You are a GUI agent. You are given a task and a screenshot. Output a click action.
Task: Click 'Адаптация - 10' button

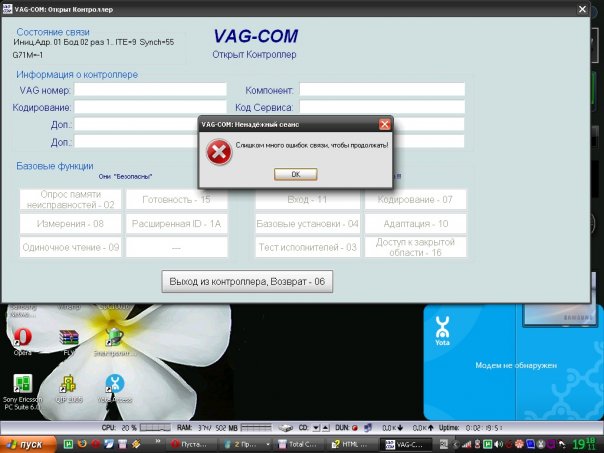point(415,224)
